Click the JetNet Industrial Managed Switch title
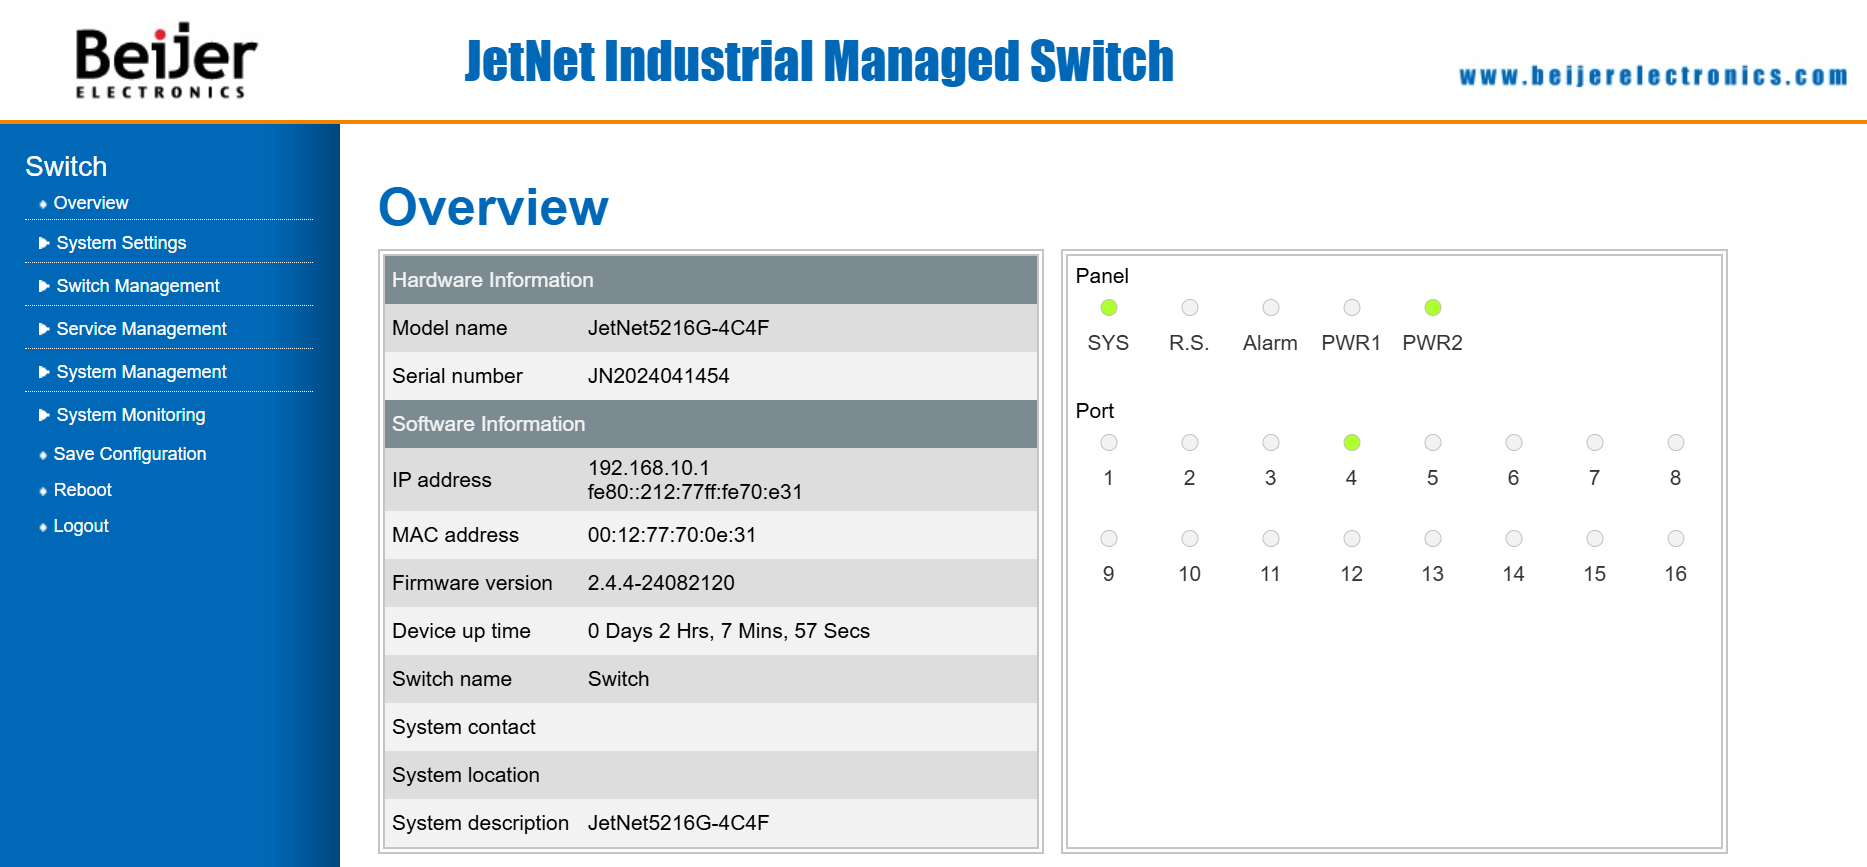This screenshot has height=867, width=1867. (x=819, y=61)
